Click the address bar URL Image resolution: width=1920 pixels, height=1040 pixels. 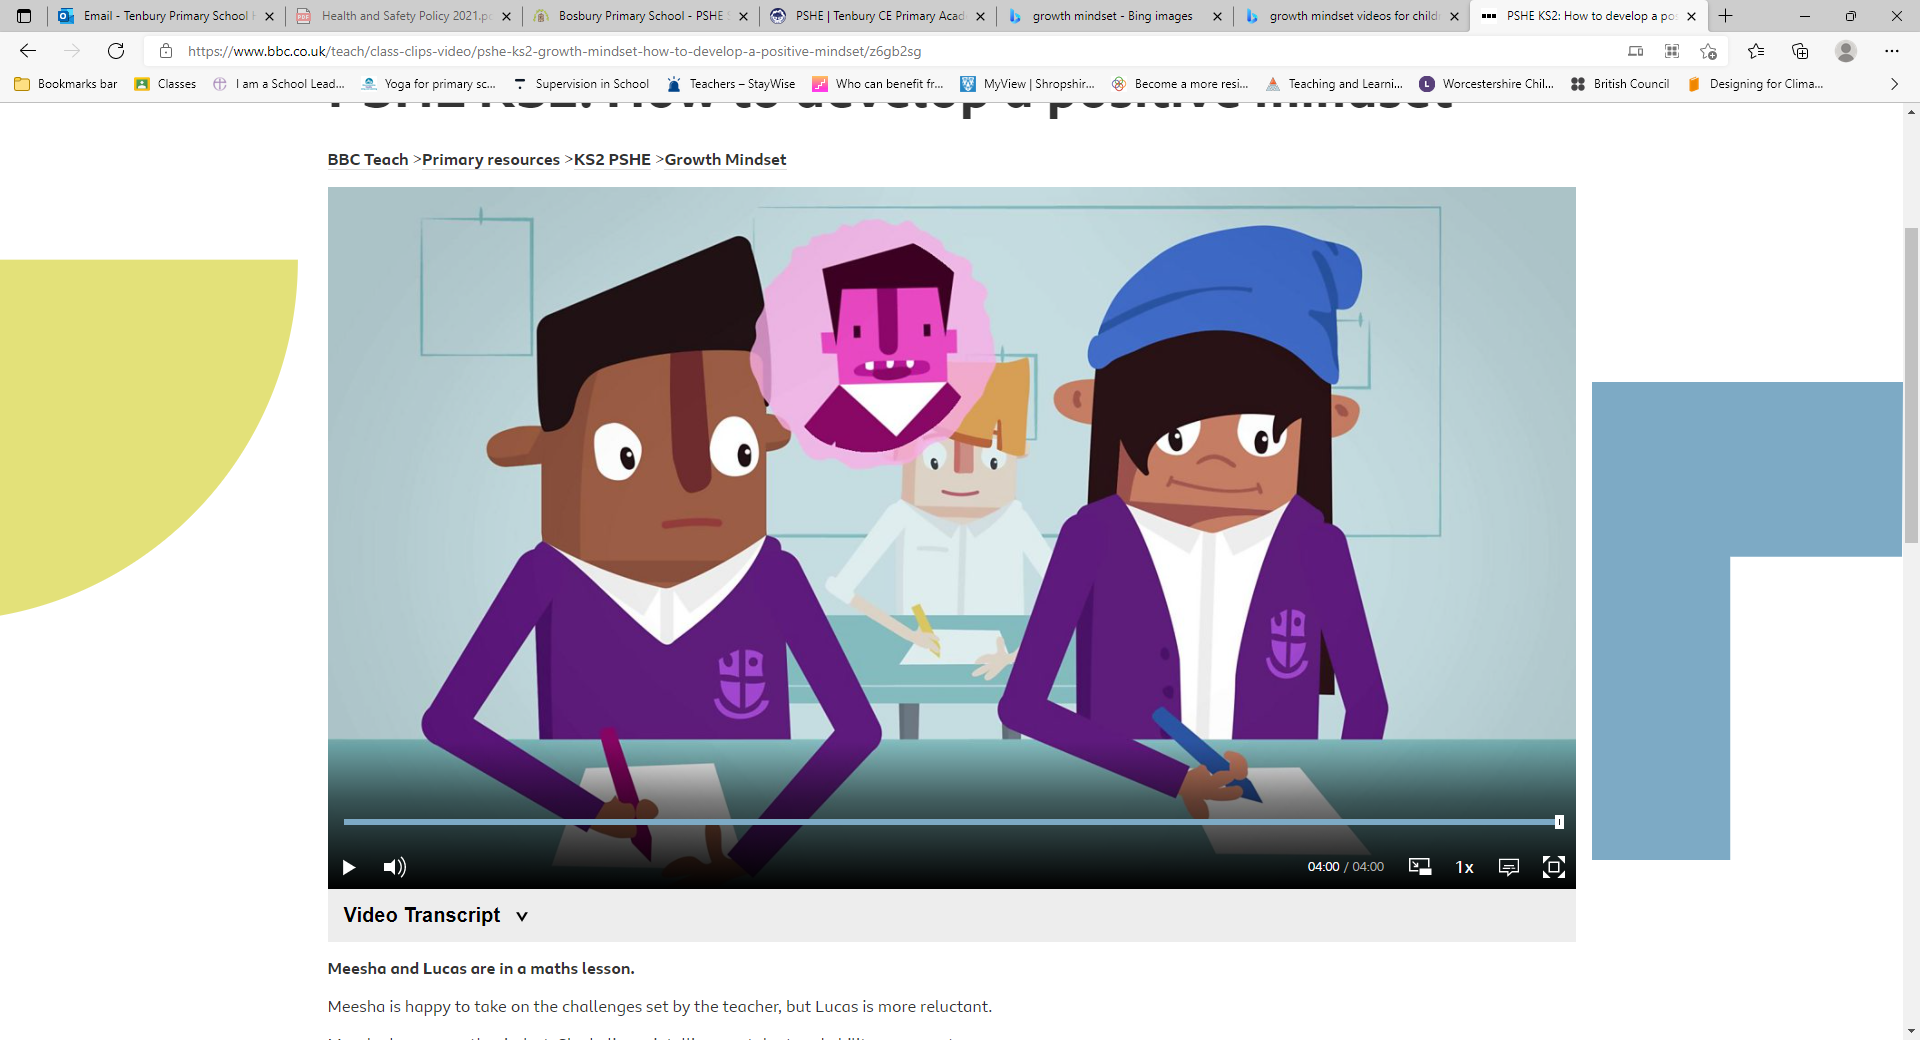555,51
